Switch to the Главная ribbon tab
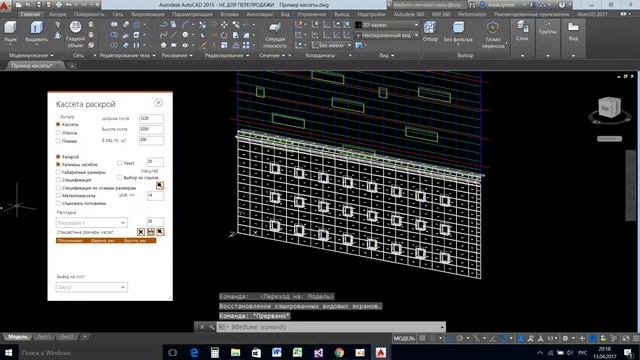The height and width of the screenshot is (360, 640). (x=31, y=14)
